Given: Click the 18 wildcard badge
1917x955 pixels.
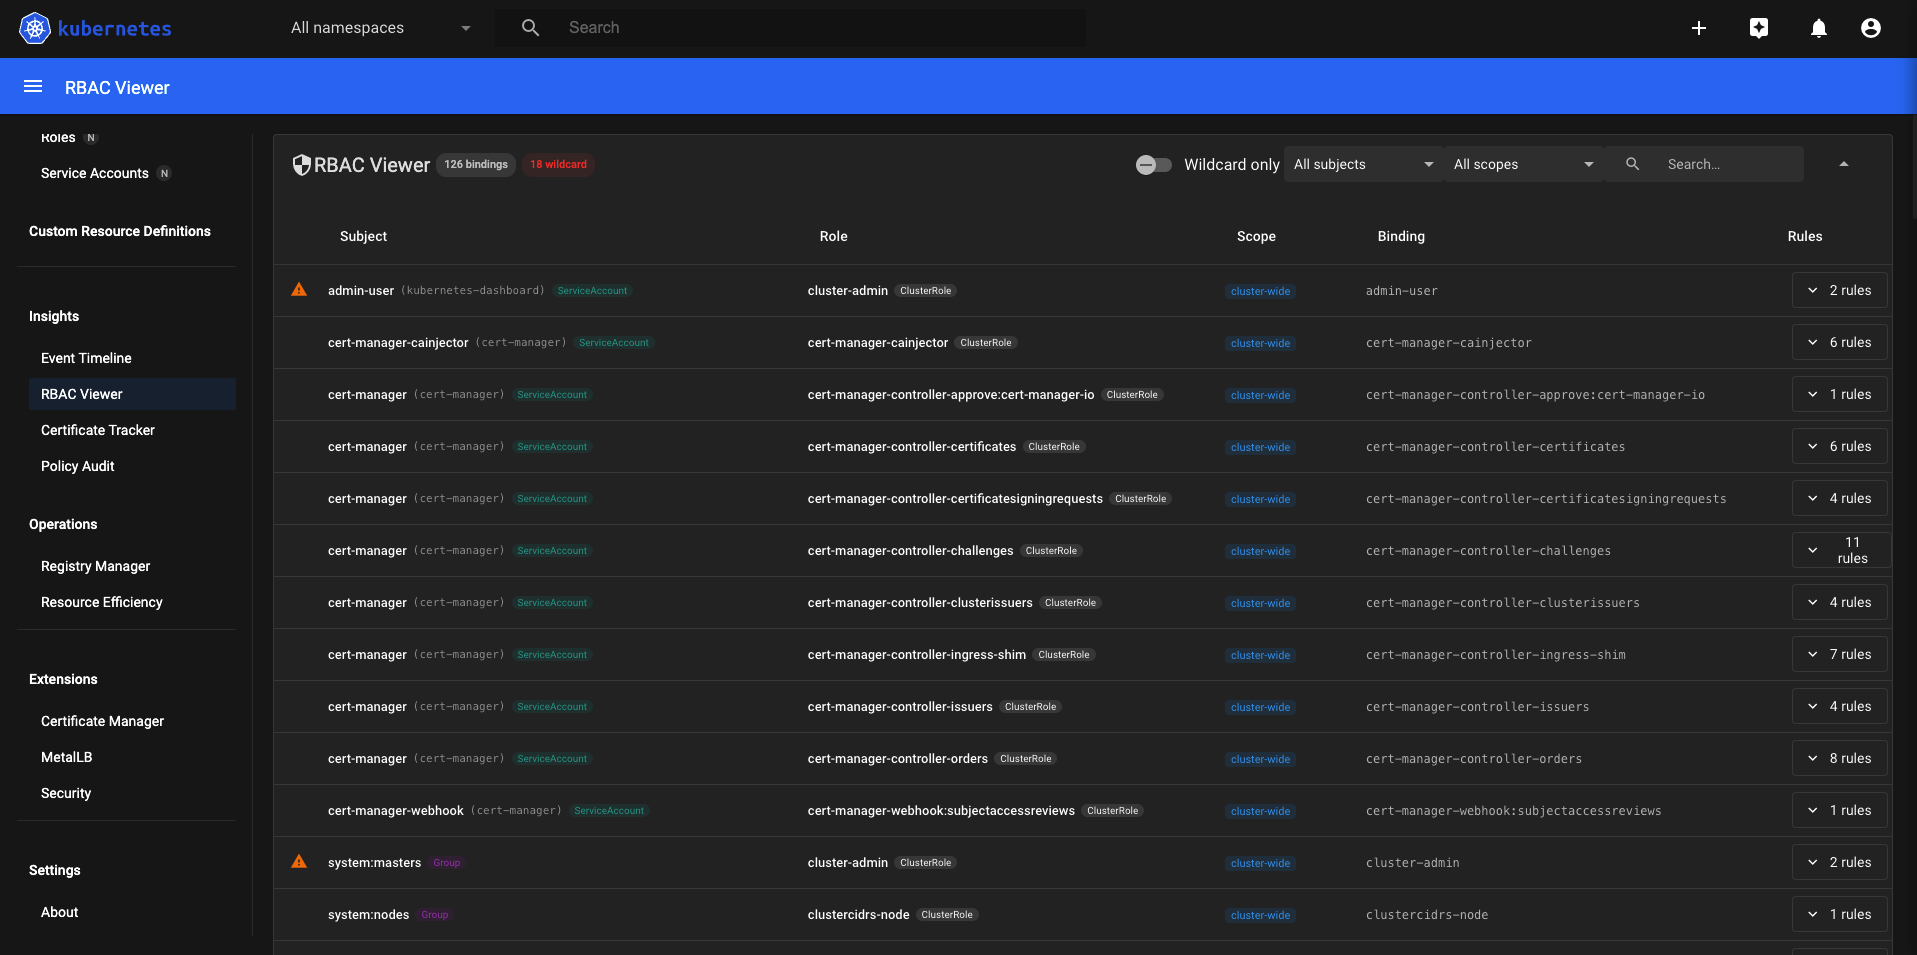Looking at the screenshot, I should coord(558,164).
